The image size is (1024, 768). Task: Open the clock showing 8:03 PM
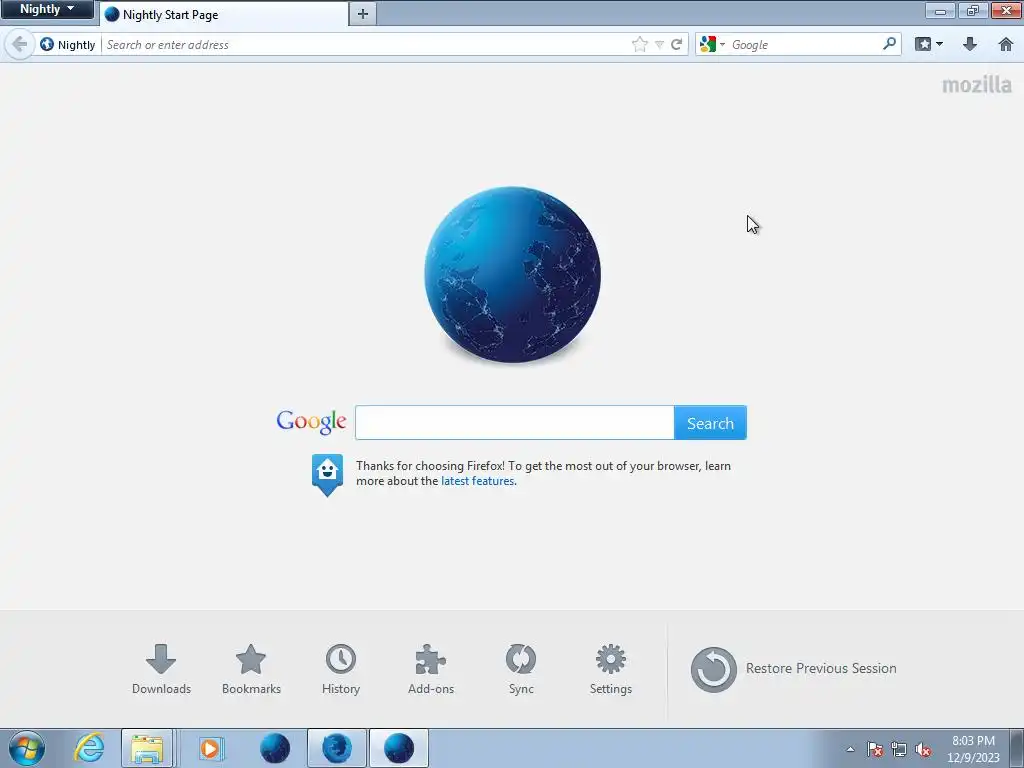click(x=973, y=749)
